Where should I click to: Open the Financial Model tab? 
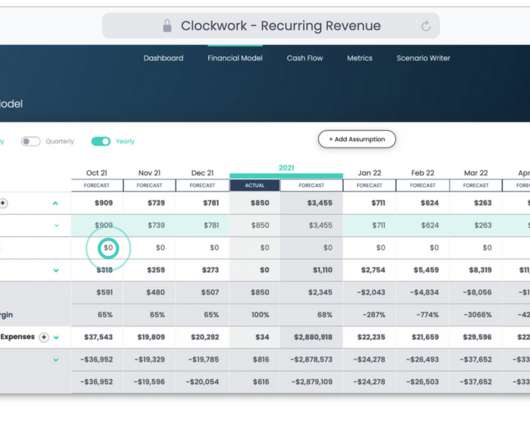click(235, 58)
